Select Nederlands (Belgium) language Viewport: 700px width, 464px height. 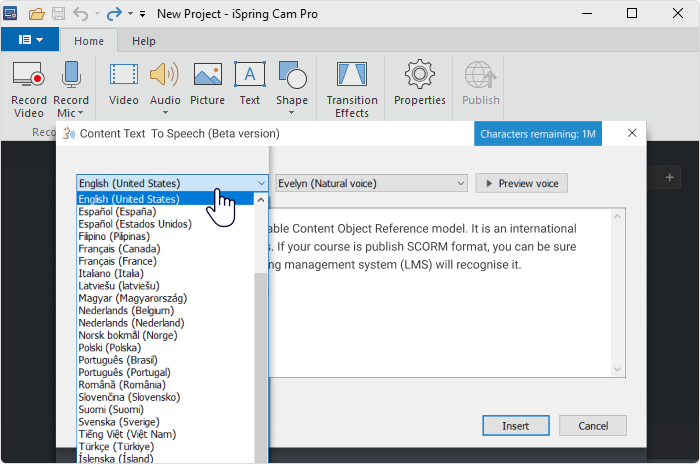point(165,310)
